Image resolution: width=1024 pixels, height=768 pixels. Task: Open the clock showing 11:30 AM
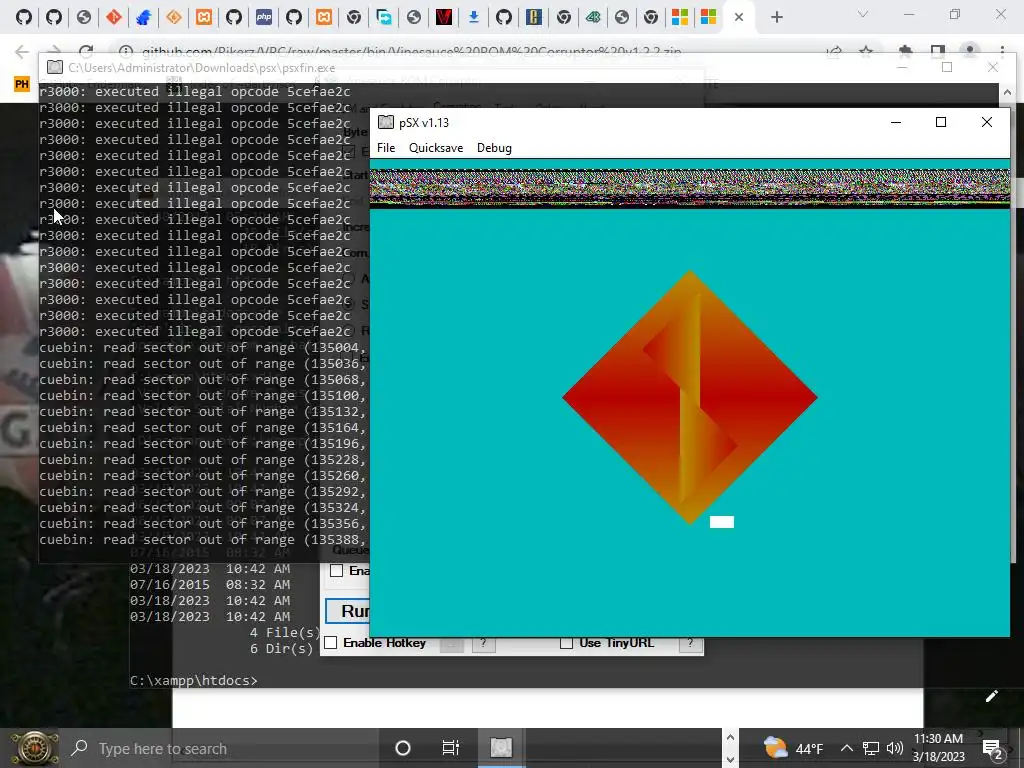click(x=938, y=748)
